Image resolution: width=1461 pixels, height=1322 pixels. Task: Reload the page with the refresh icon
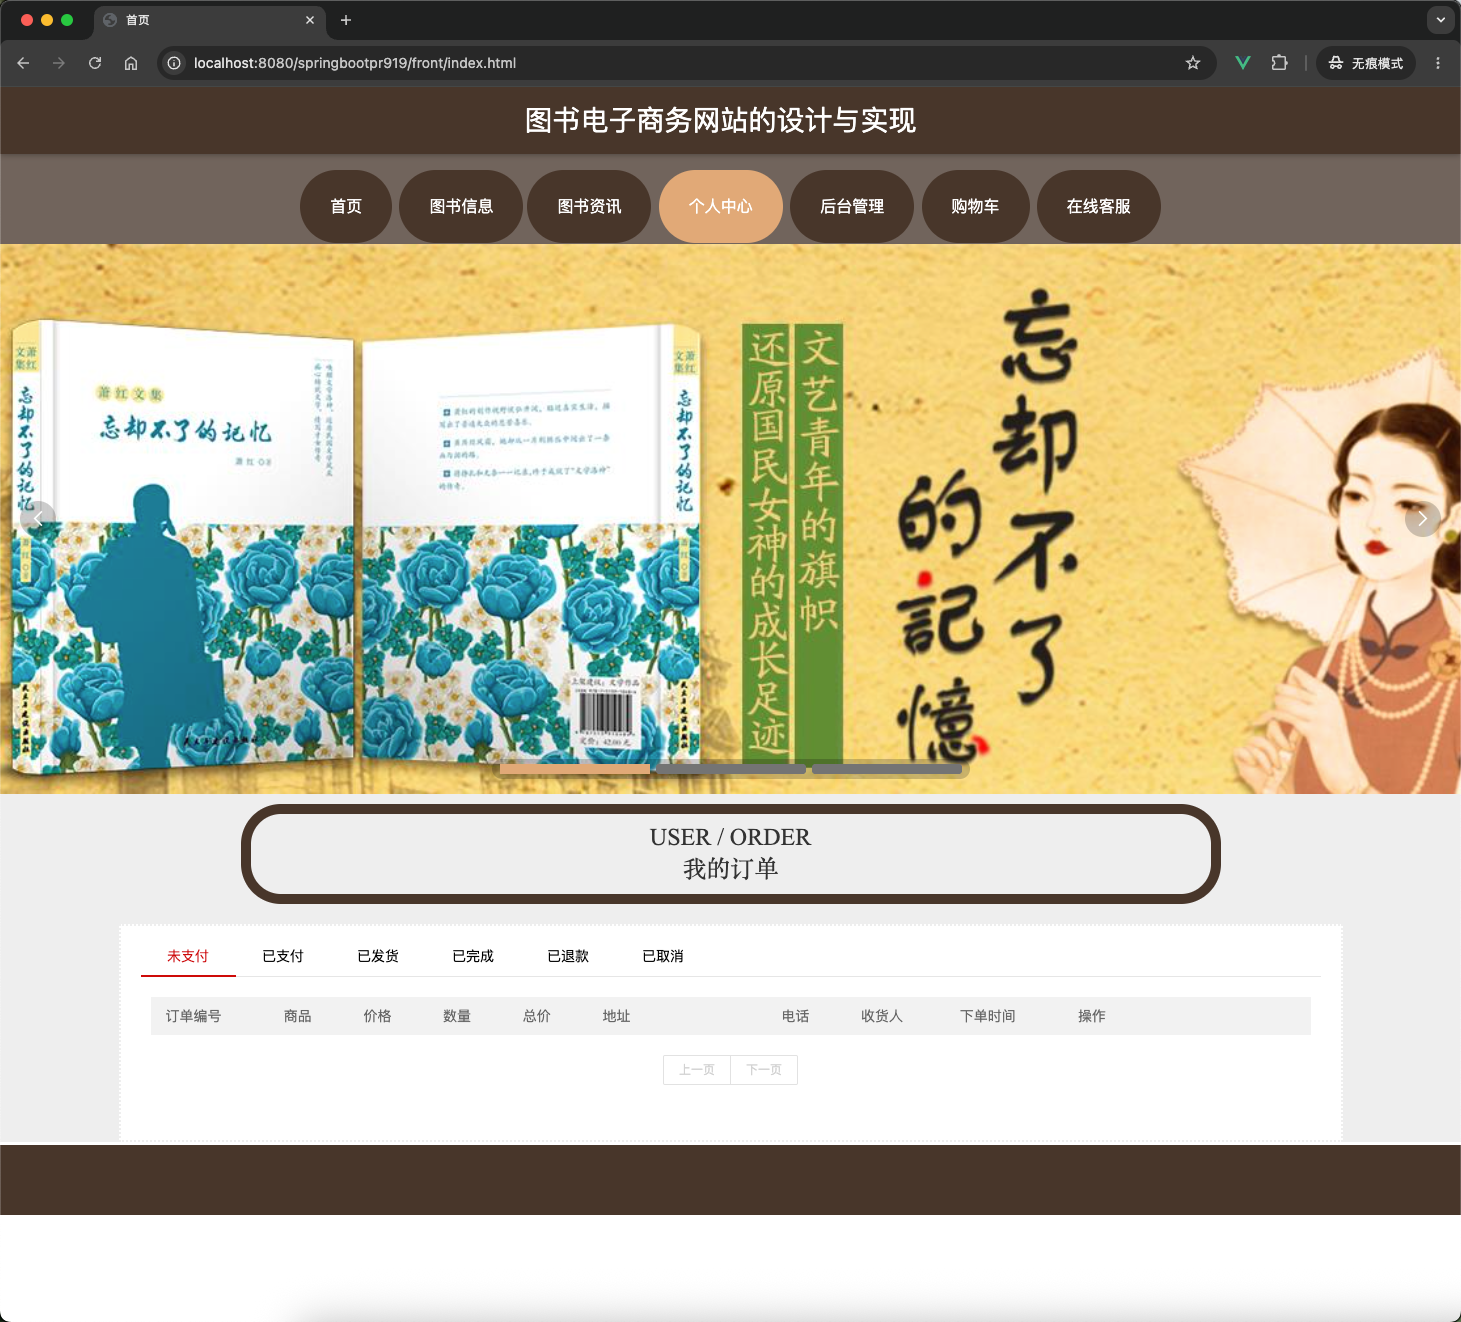[95, 63]
